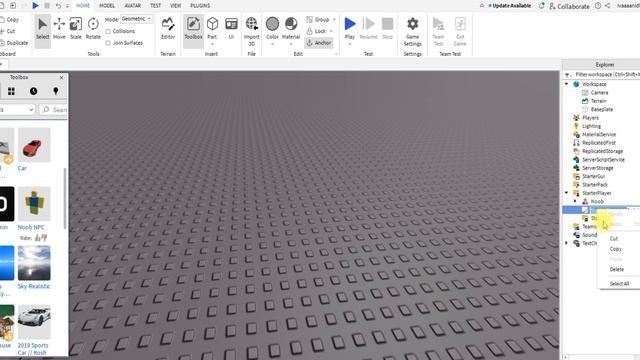Click the Resume playback button
The height and width of the screenshot is (360, 640).
pyautogui.click(x=369, y=29)
